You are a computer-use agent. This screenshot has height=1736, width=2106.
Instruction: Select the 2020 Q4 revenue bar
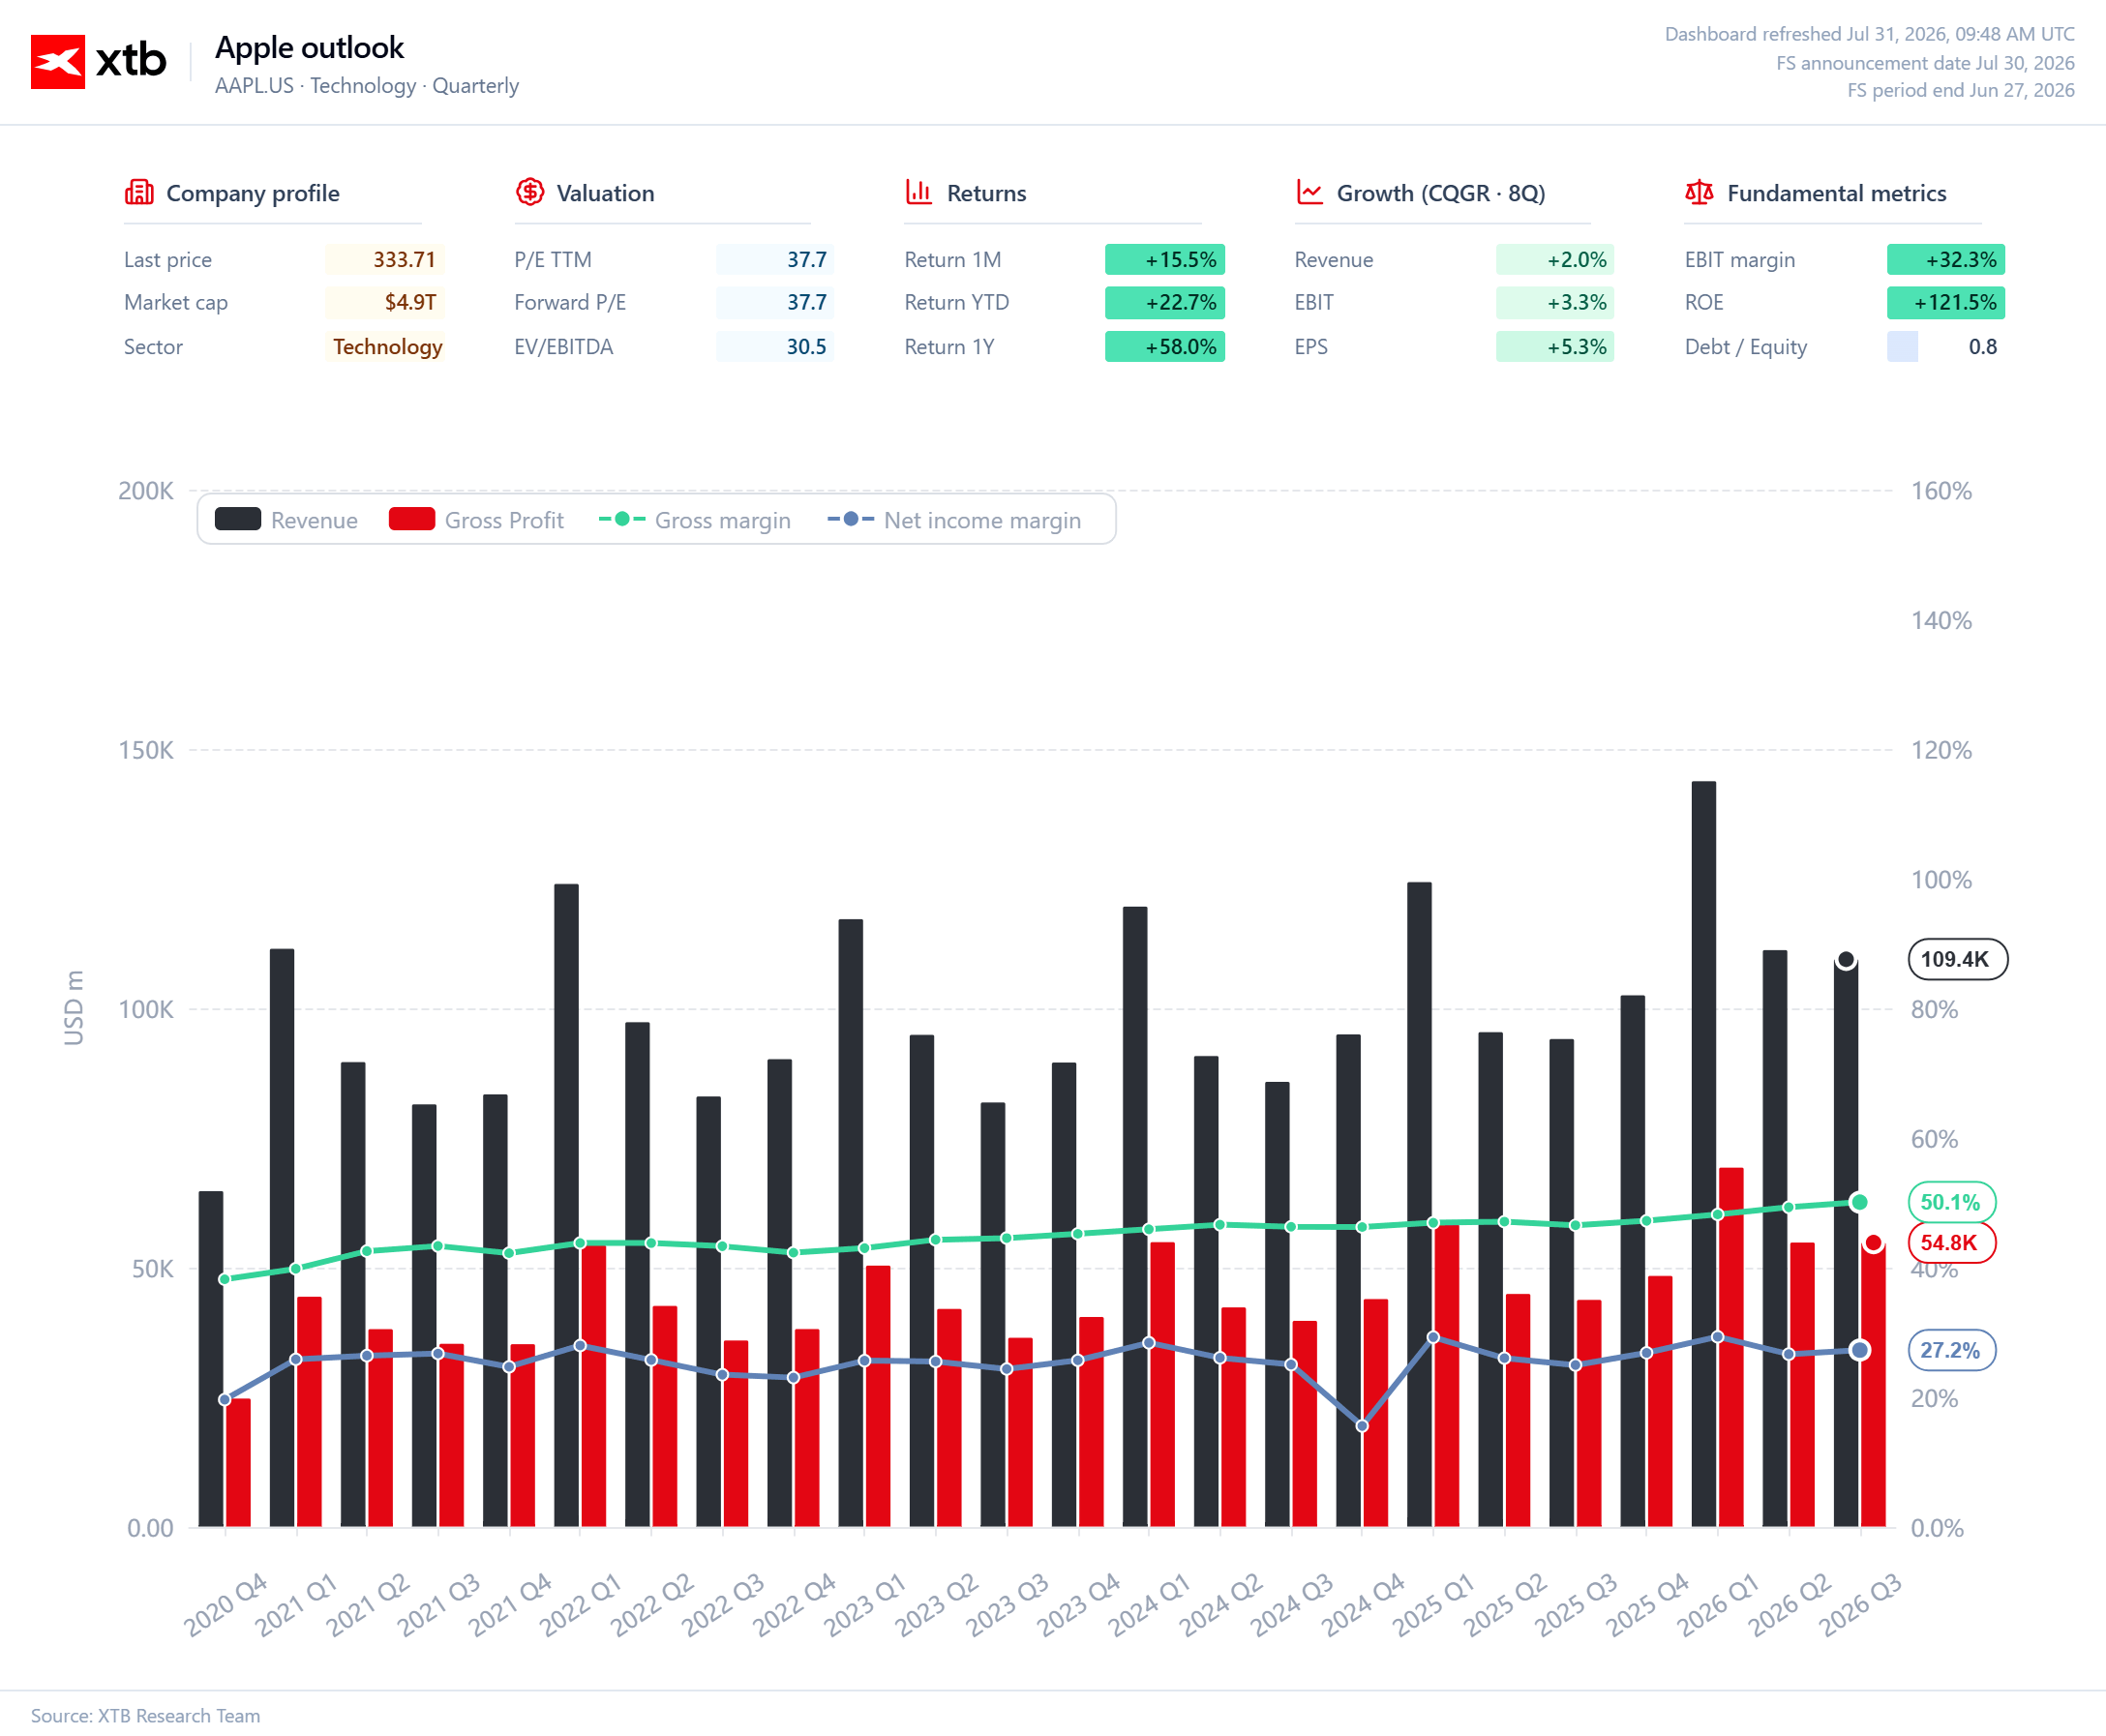[x=211, y=1359]
